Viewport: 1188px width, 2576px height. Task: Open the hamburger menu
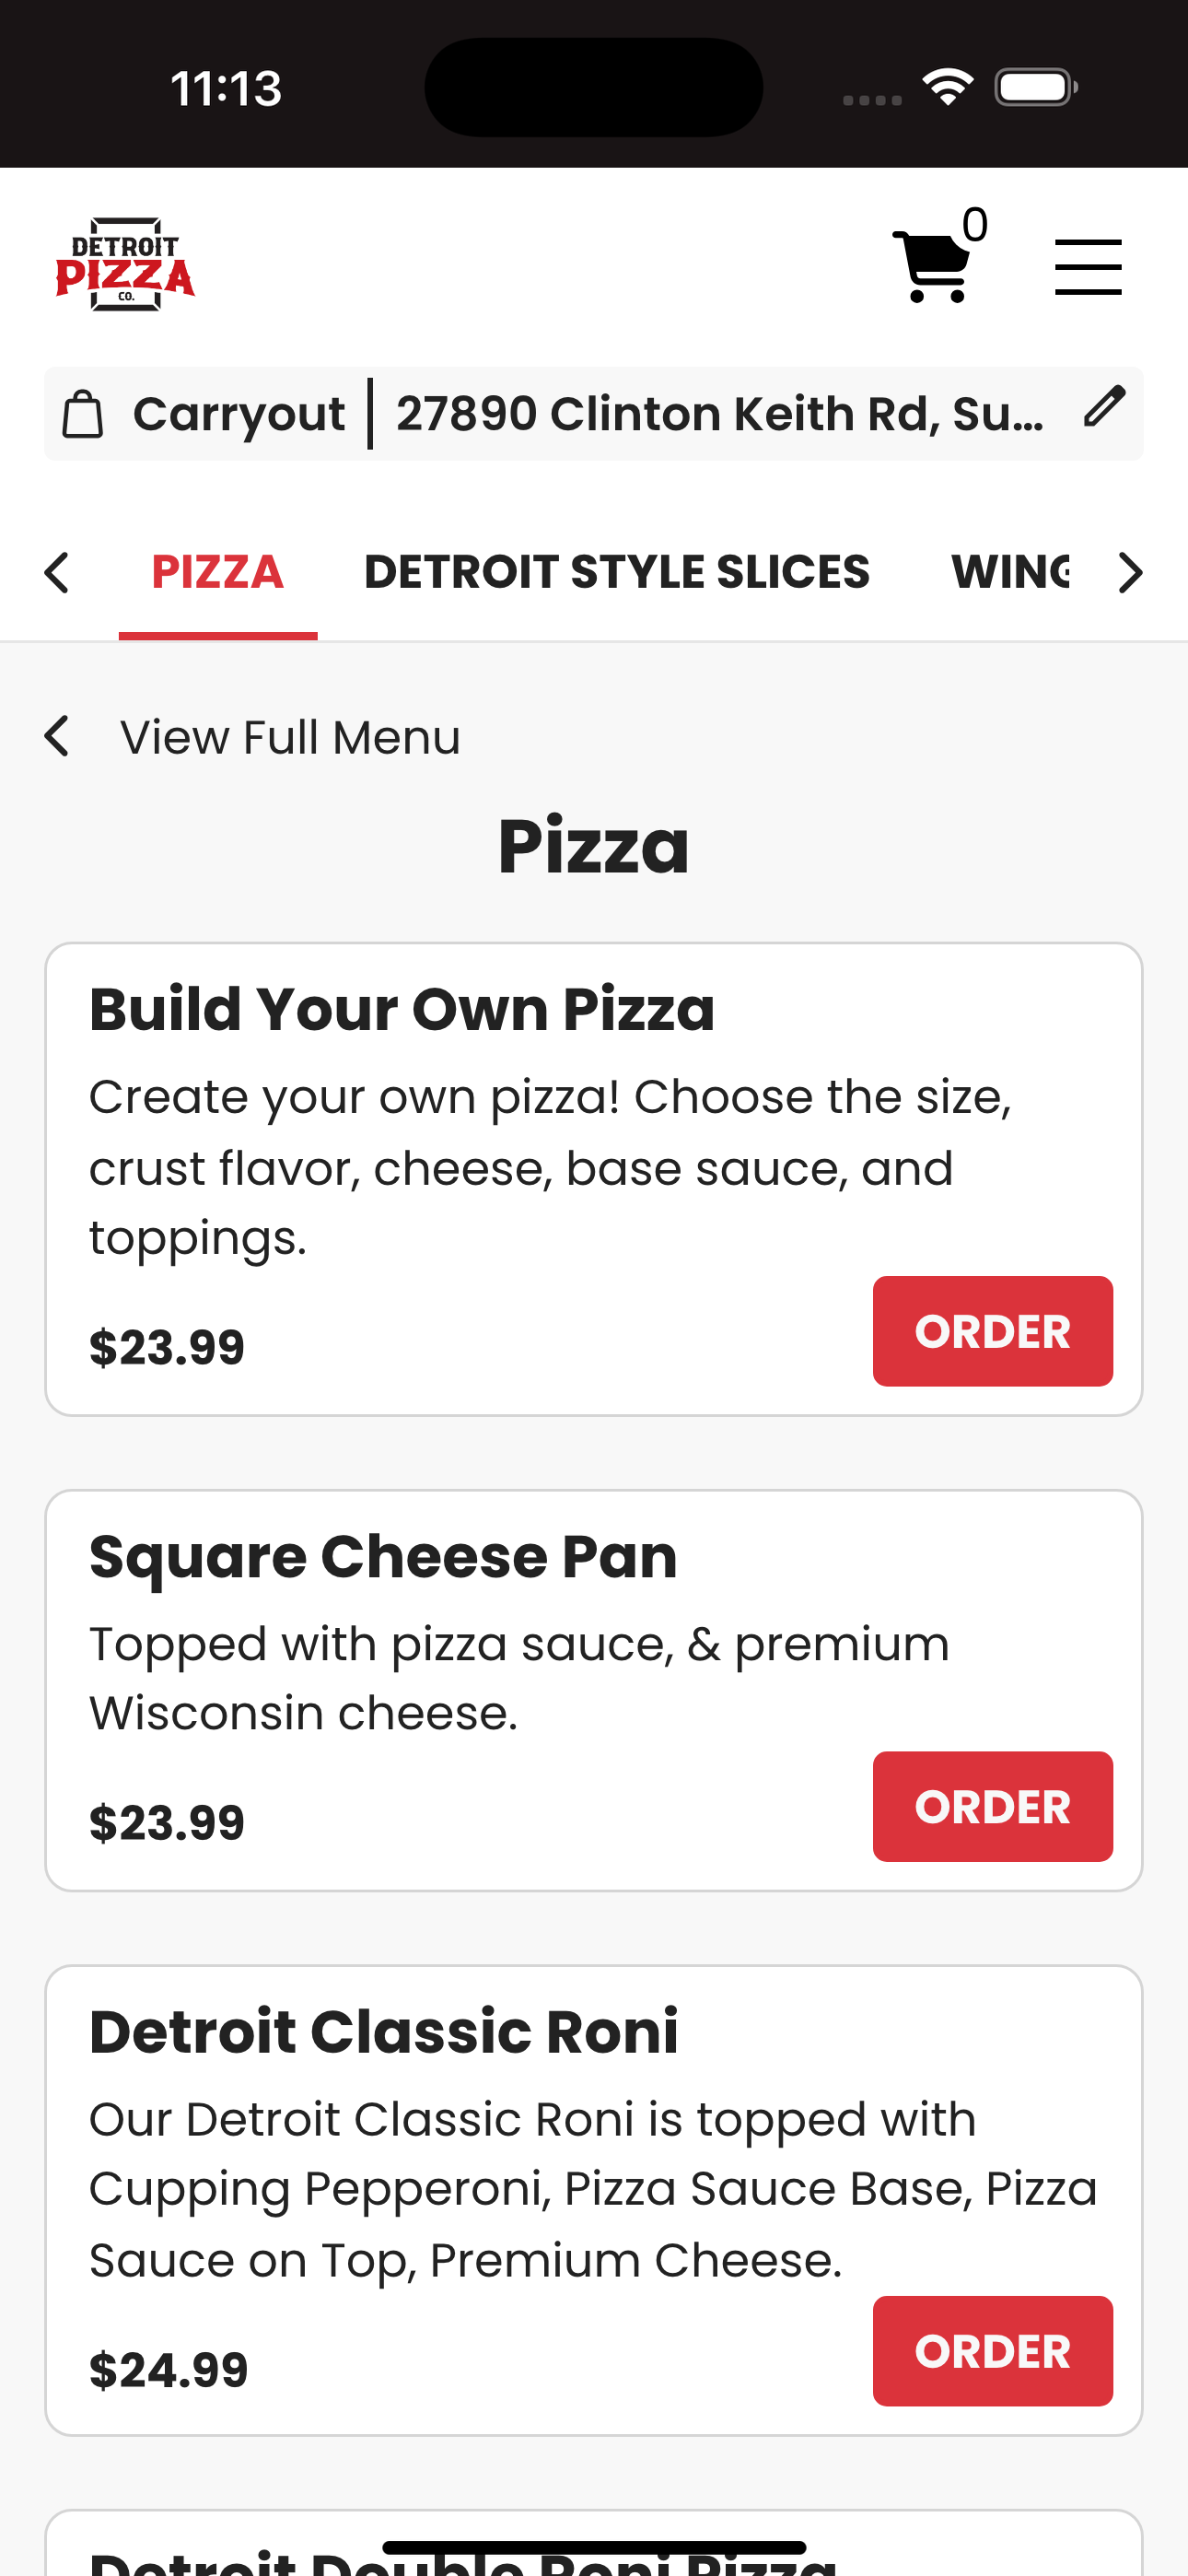click(1088, 267)
